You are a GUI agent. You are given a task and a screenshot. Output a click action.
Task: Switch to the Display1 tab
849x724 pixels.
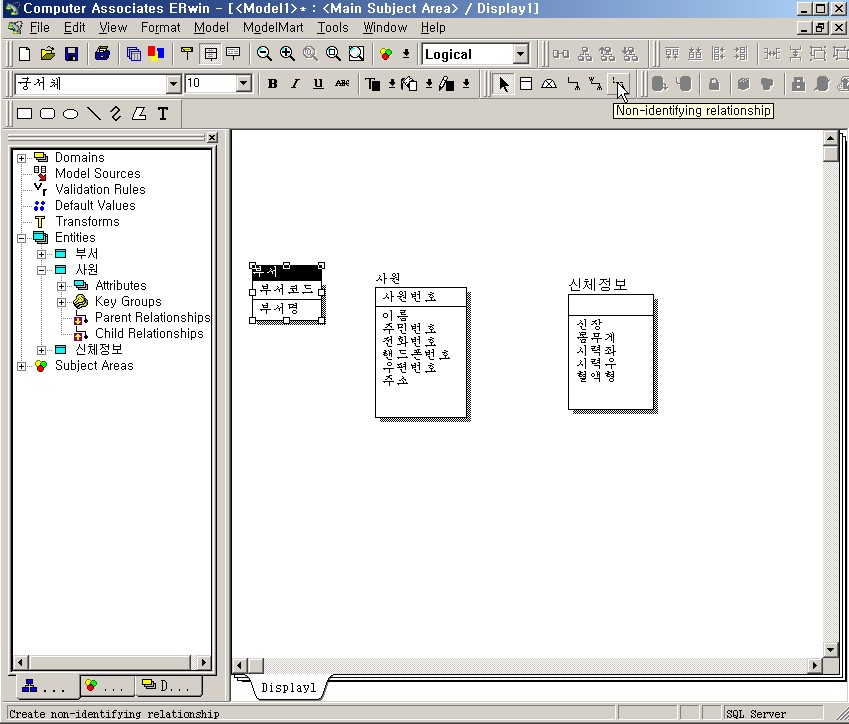point(288,688)
